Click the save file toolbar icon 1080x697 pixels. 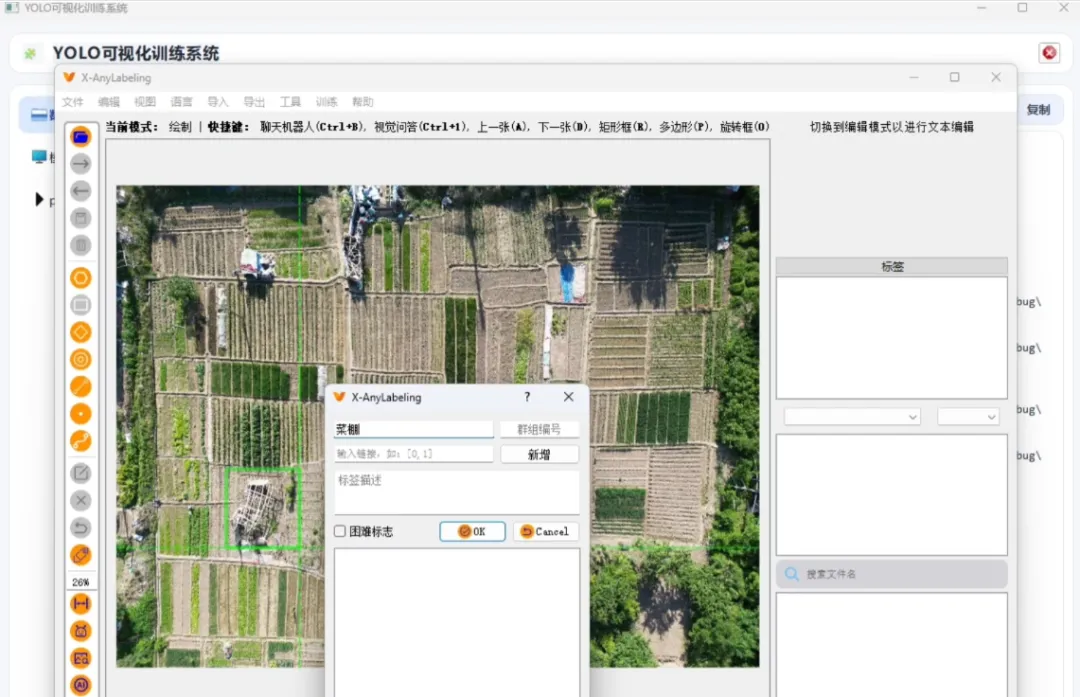pyautogui.click(x=81, y=218)
